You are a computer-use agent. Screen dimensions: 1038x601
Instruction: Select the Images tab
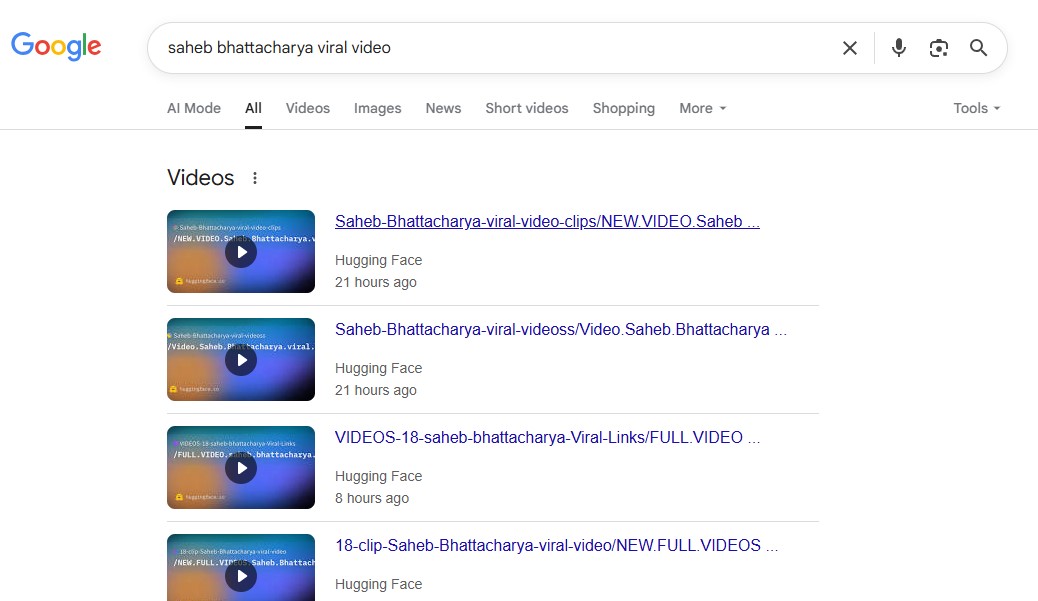(377, 108)
